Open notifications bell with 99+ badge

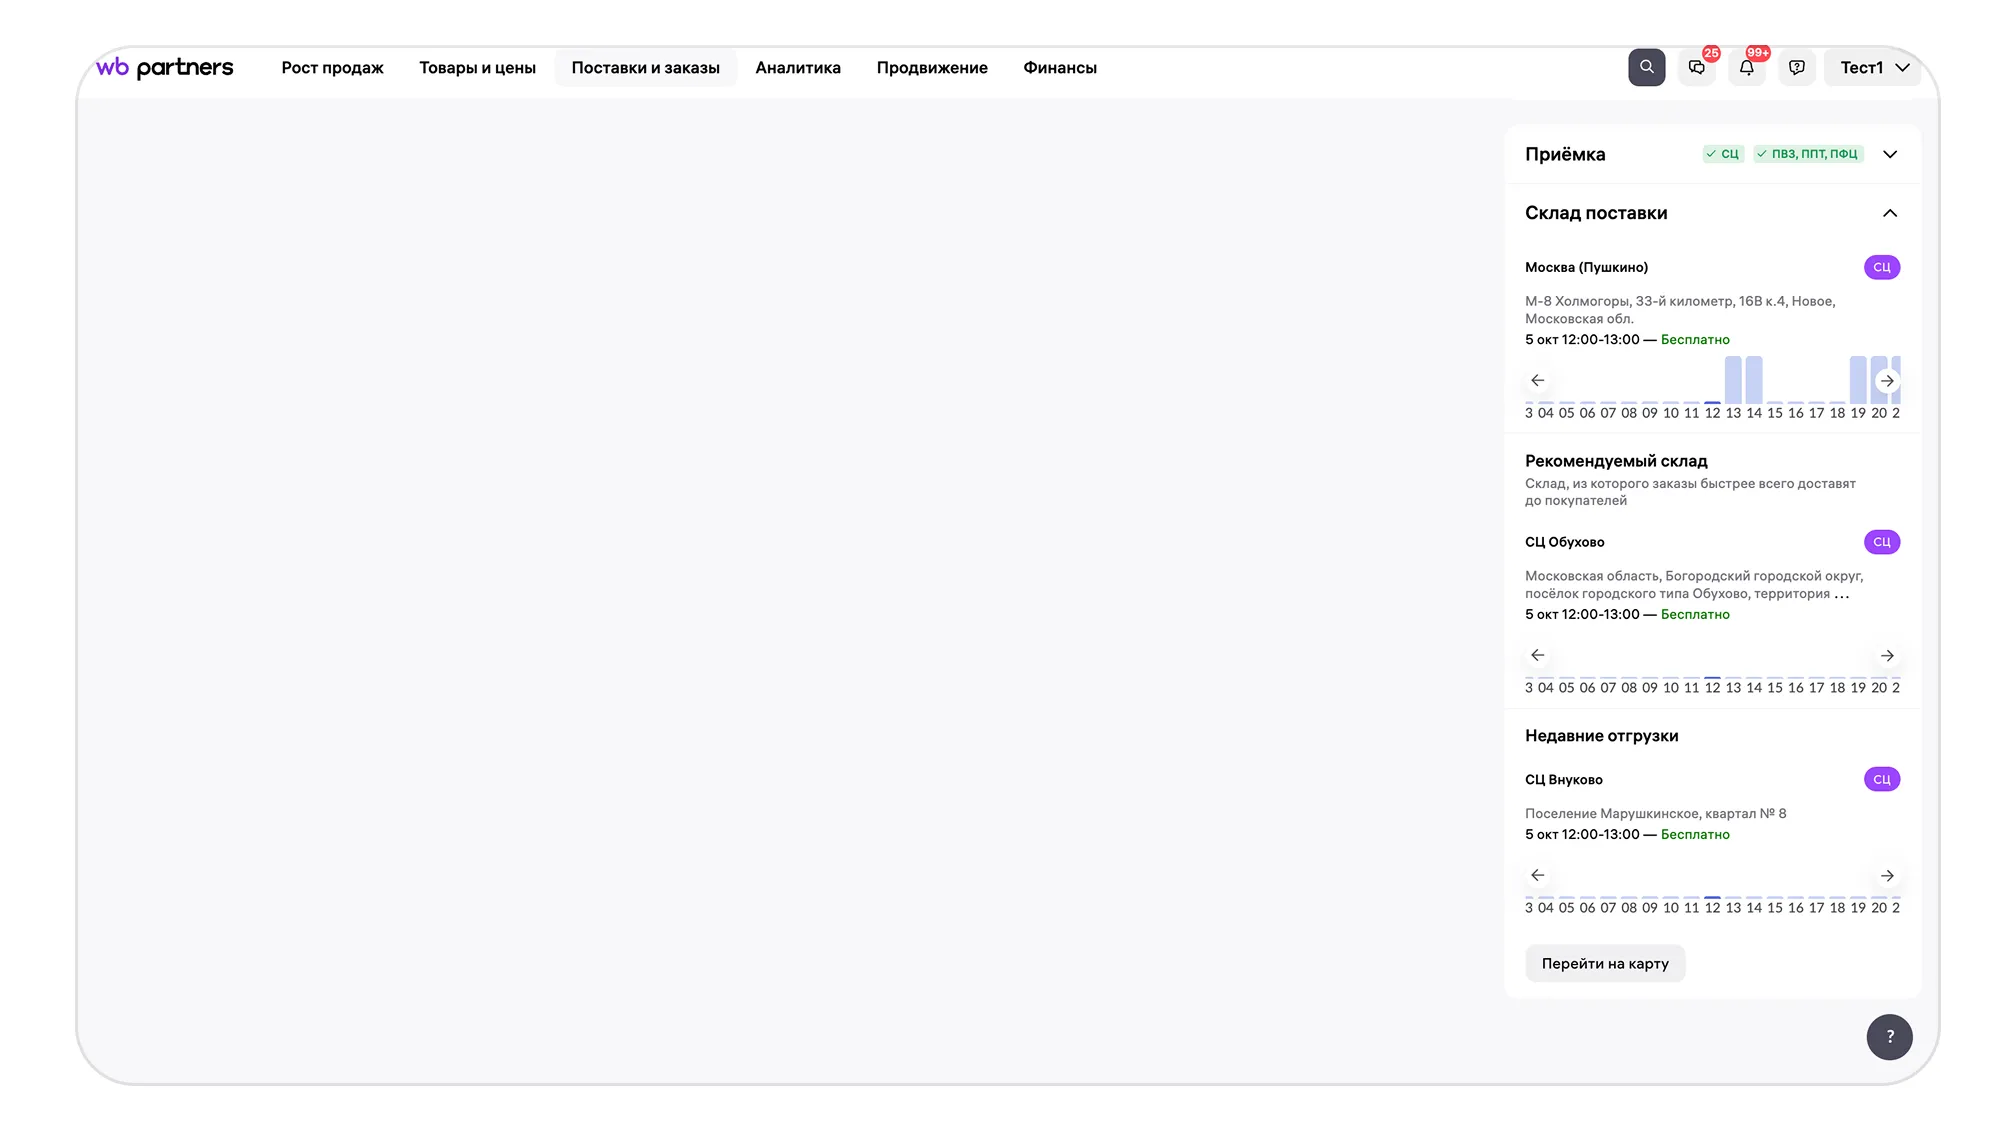pyautogui.click(x=1747, y=67)
